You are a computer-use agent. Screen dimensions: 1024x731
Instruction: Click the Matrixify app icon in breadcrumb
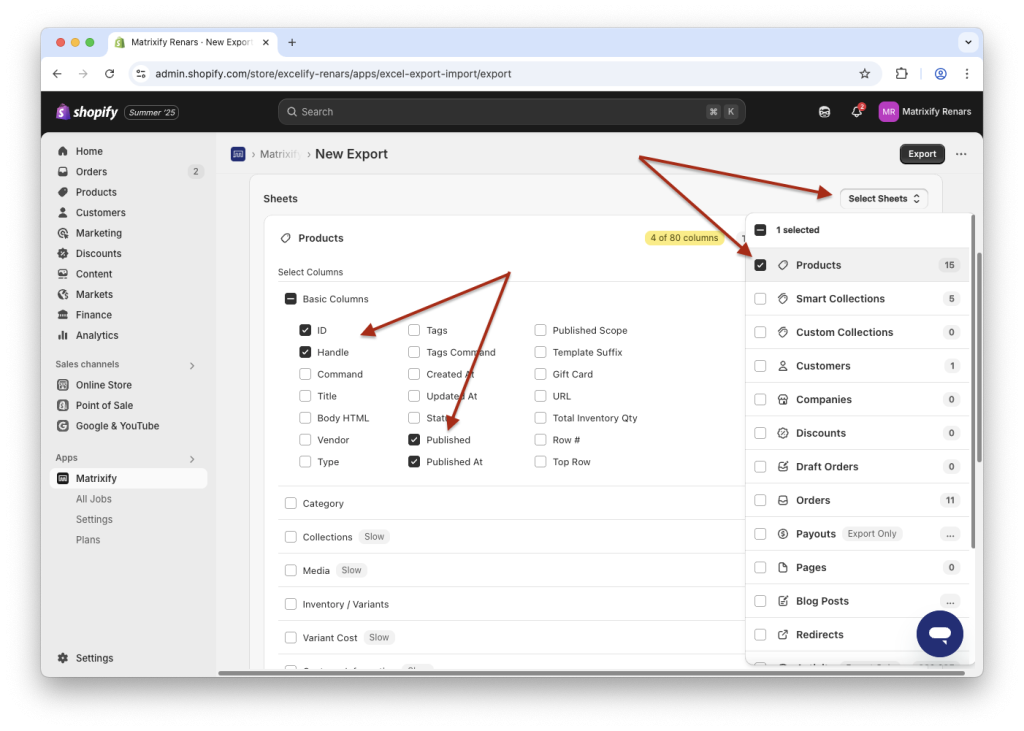(238, 153)
